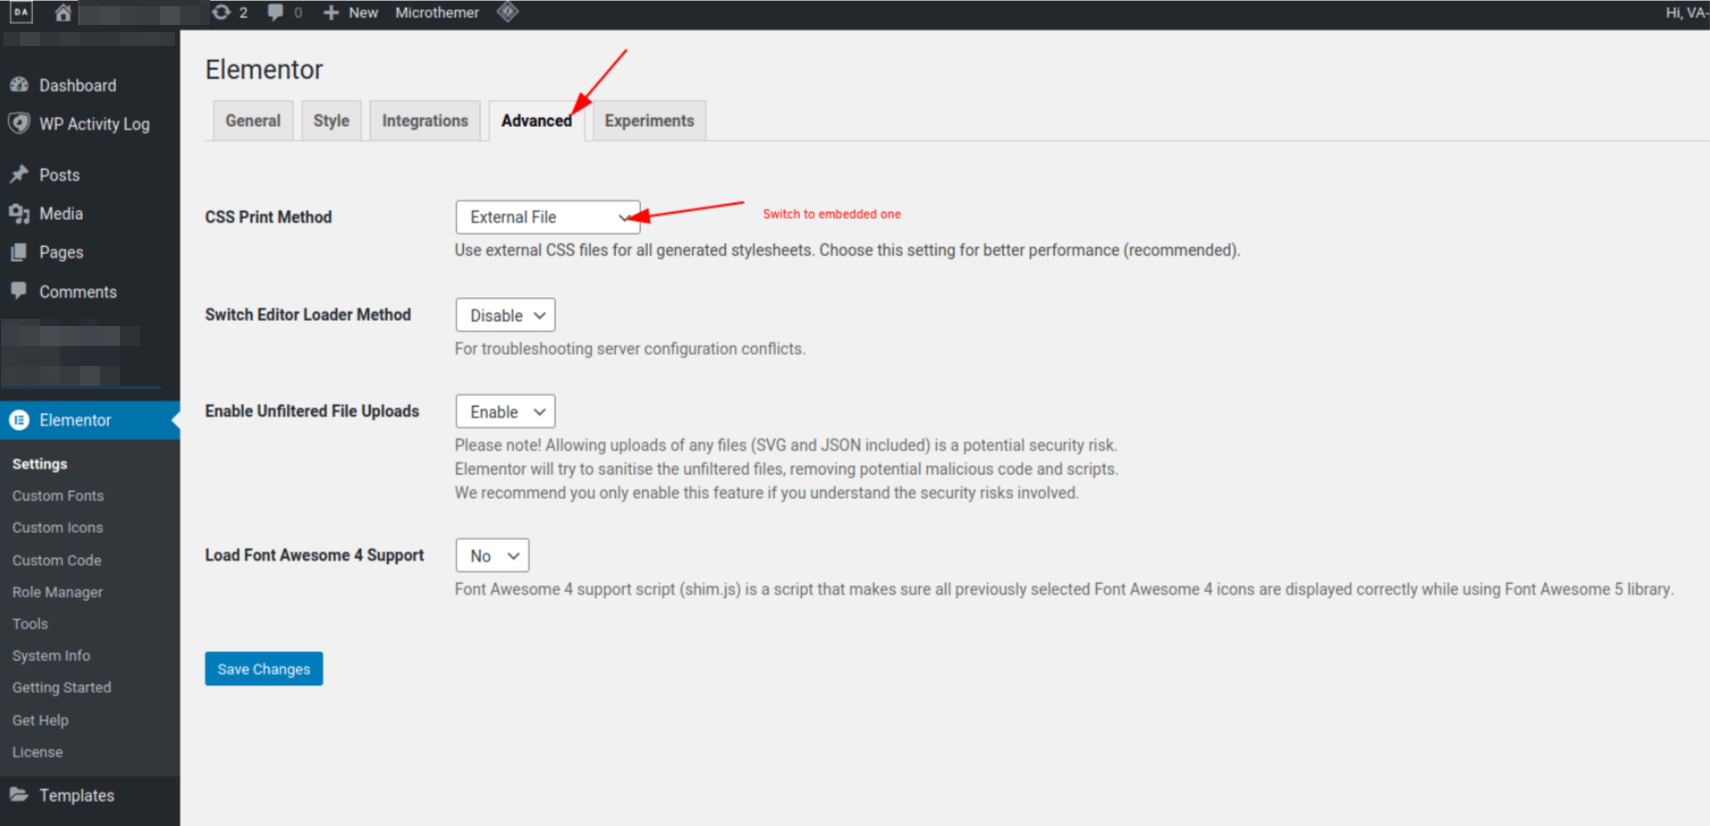Click Microthemer in the admin bar
Viewport: 1710px width, 826px height.
[437, 12]
